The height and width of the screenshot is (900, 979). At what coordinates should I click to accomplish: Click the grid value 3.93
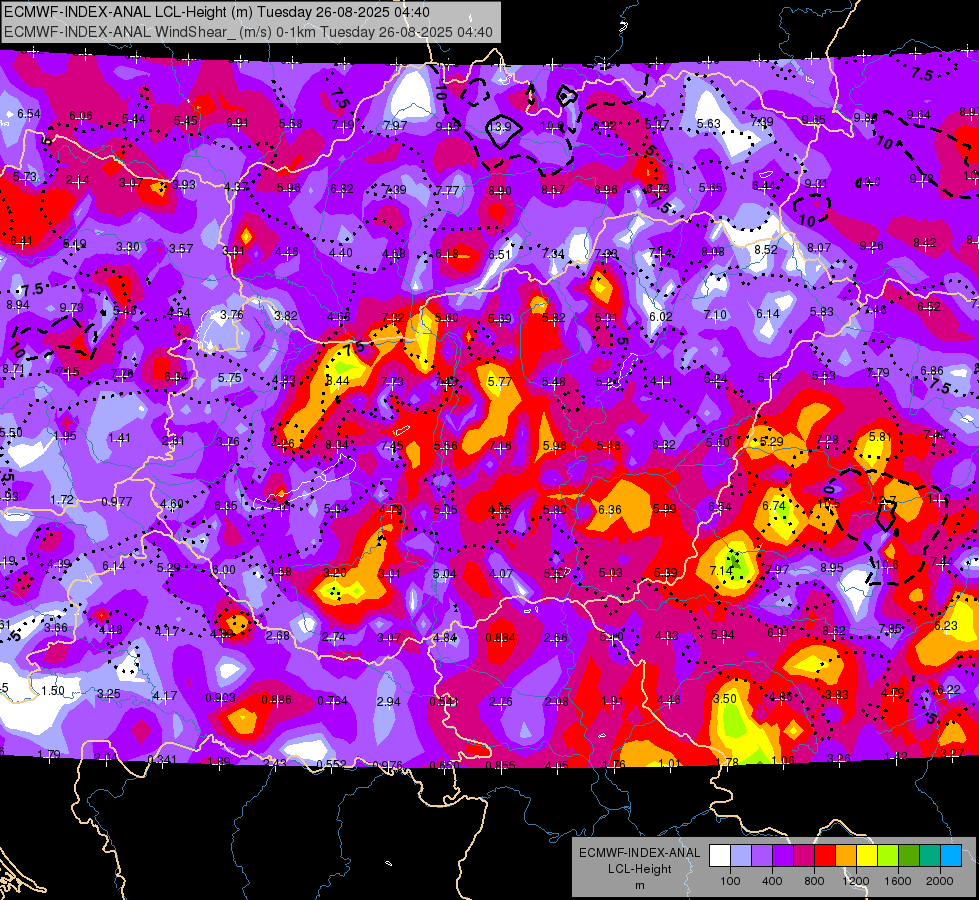[x=184, y=184]
